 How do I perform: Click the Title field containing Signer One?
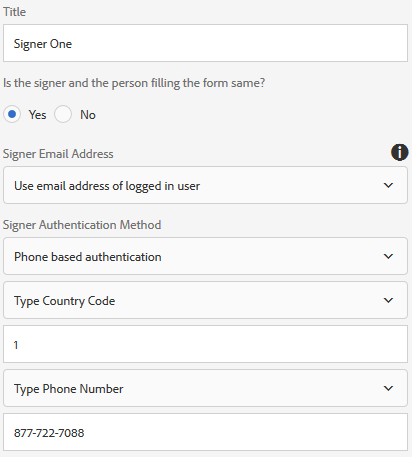click(205, 43)
